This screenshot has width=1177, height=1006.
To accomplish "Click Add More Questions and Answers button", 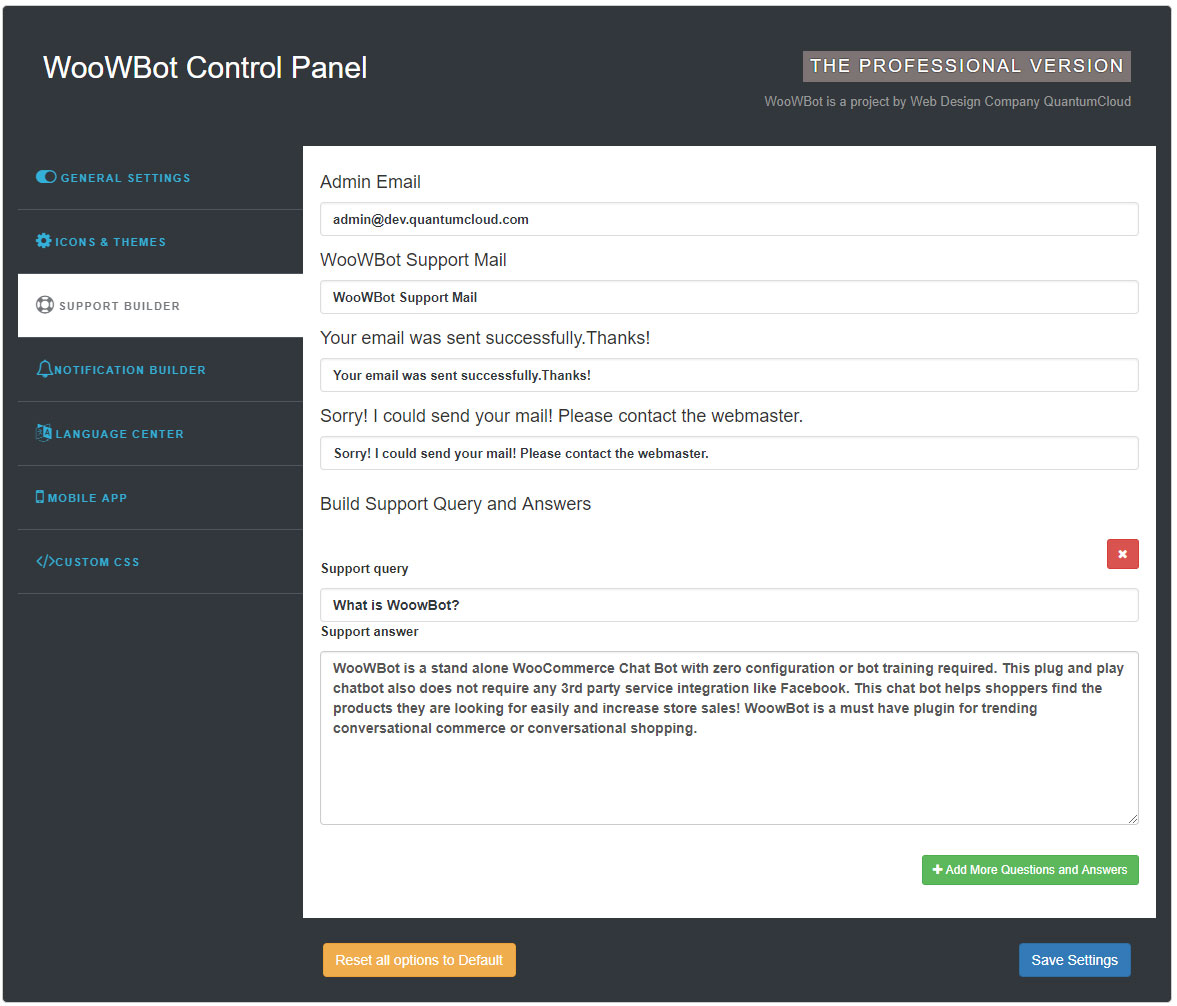I will point(1030,870).
